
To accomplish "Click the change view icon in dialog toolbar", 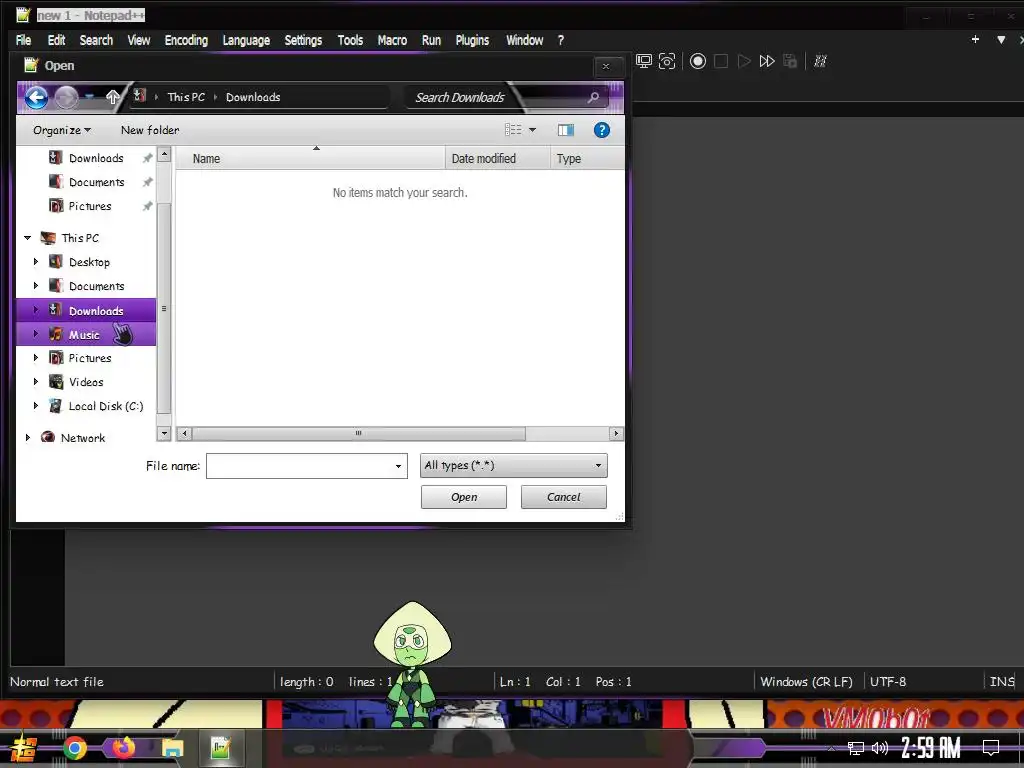I will pos(513,130).
